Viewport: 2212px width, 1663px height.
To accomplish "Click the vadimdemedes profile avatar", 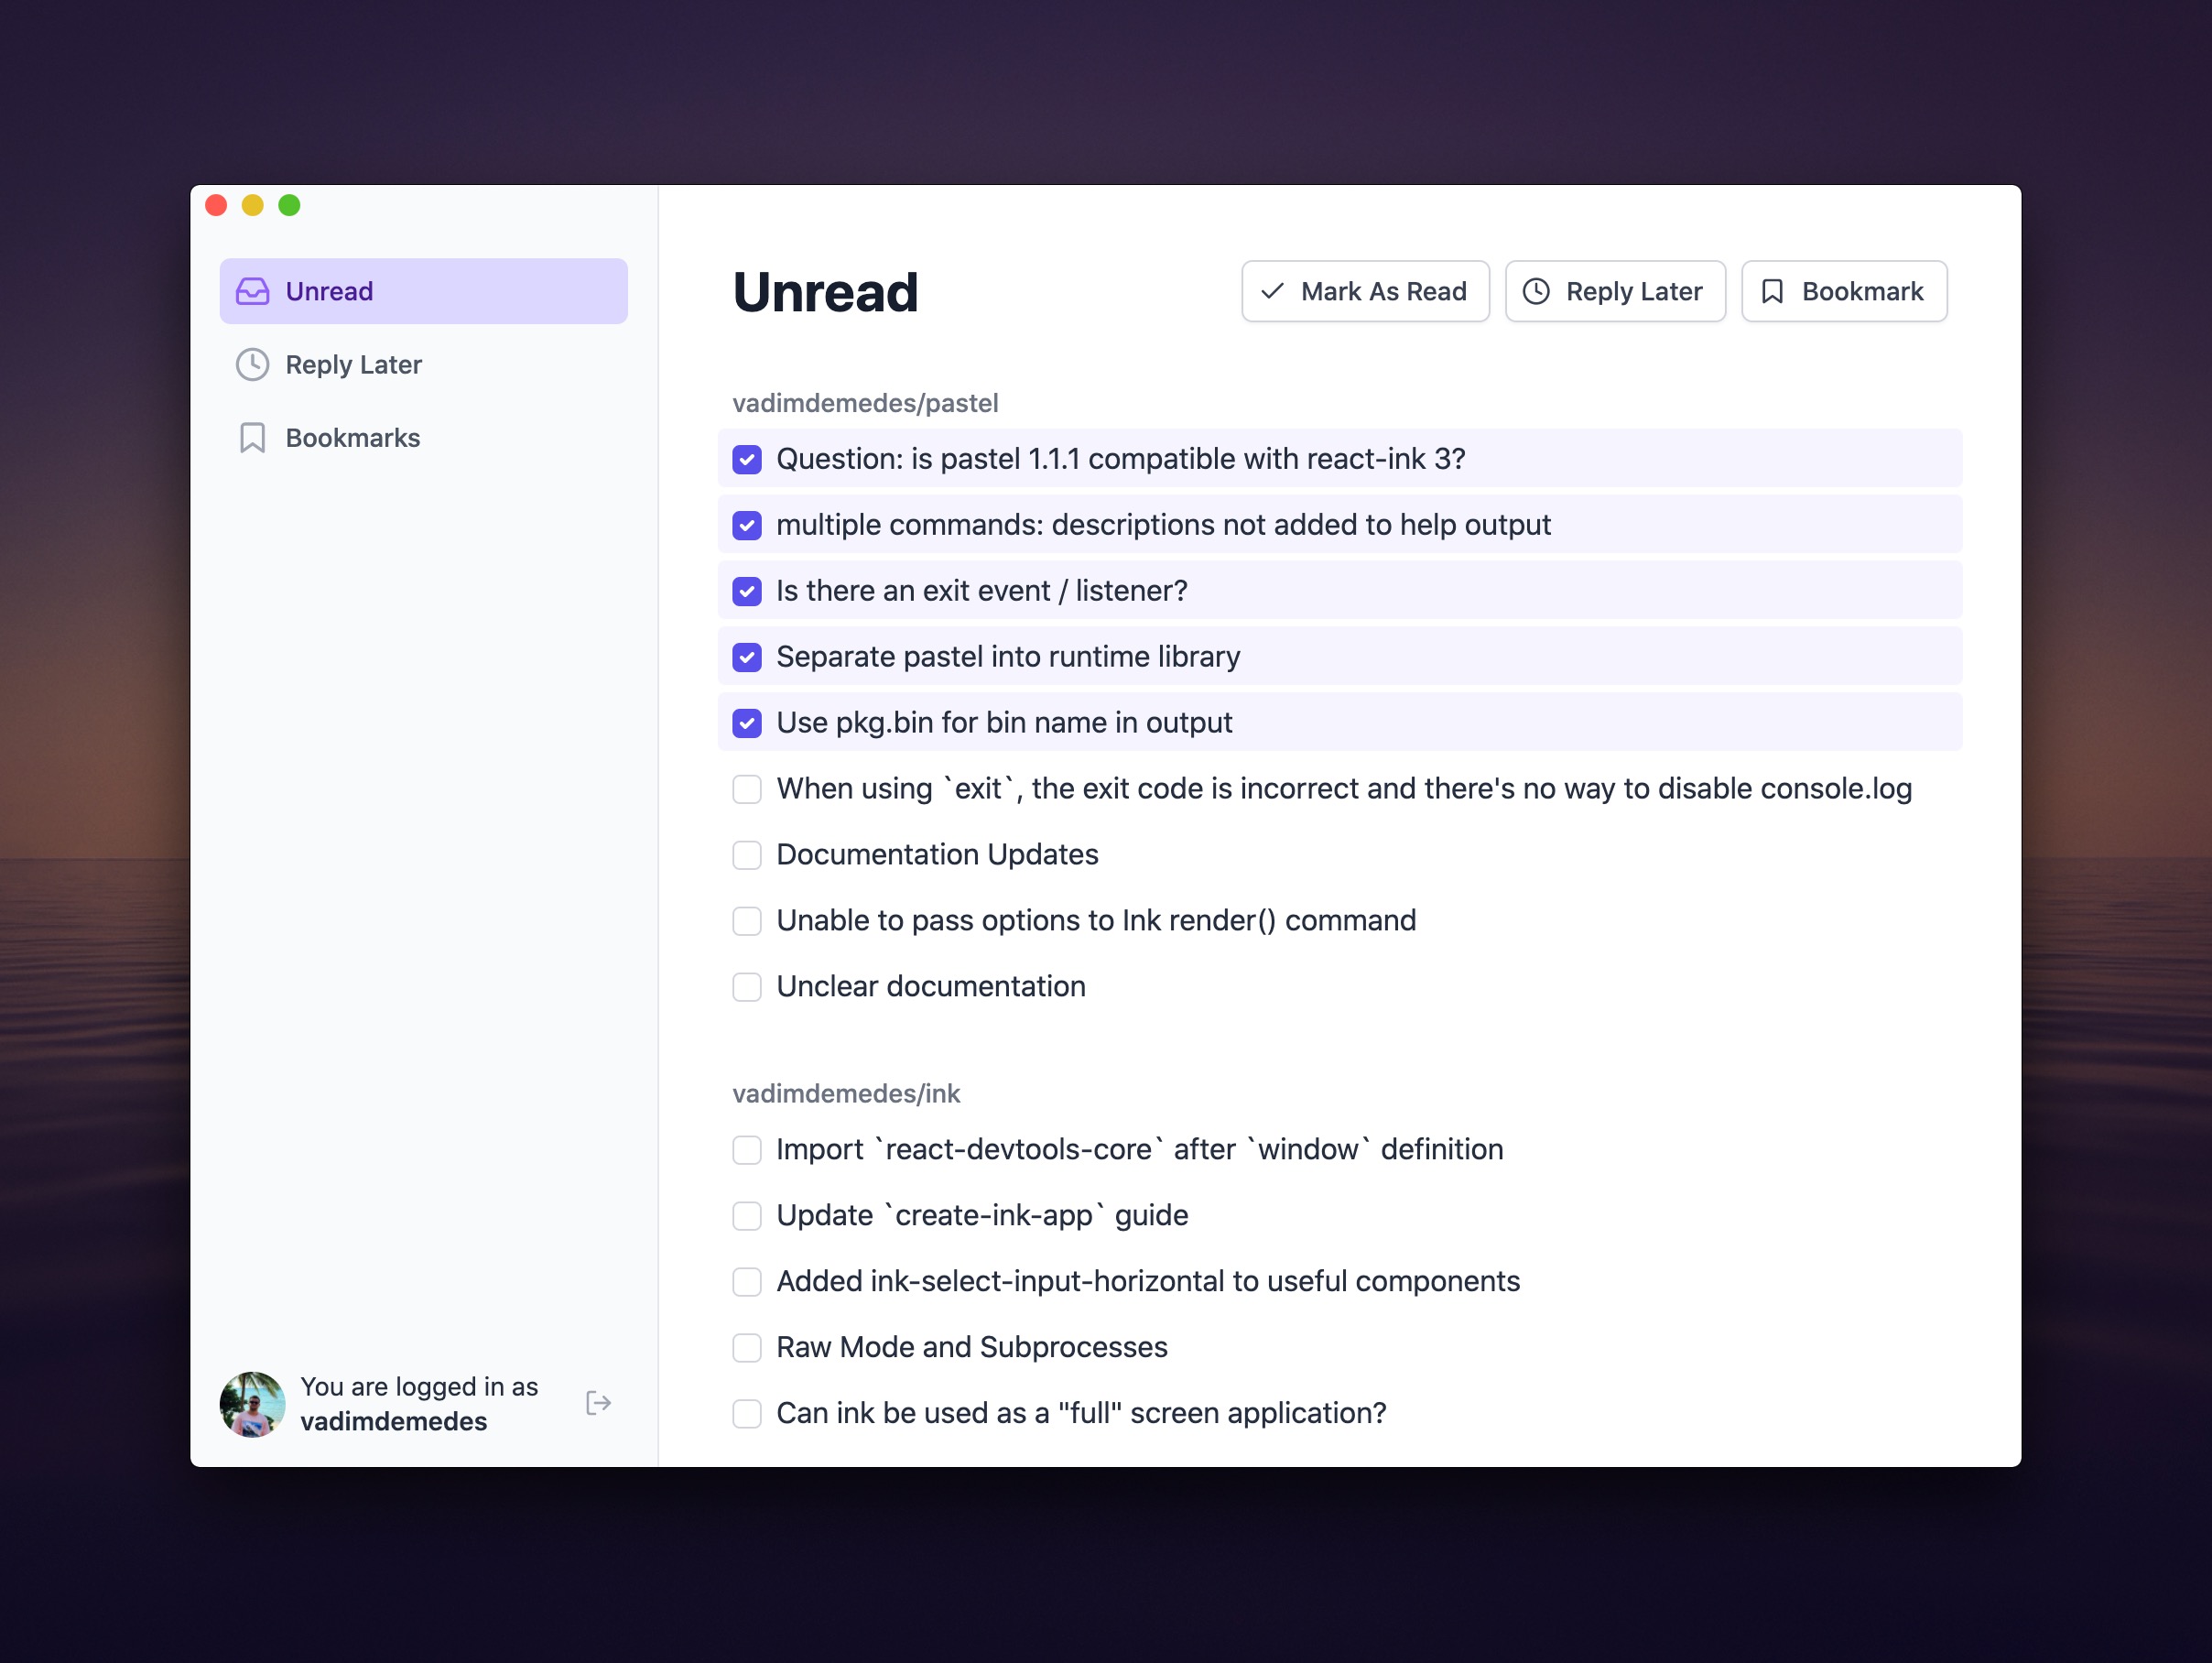I will [252, 1404].
